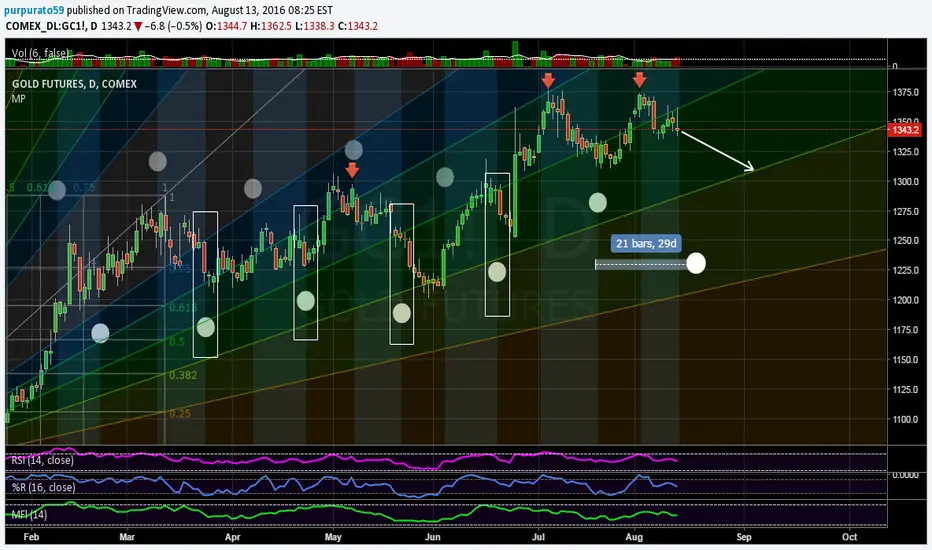
Task: Select the MP indicator label
Action: 18,99
